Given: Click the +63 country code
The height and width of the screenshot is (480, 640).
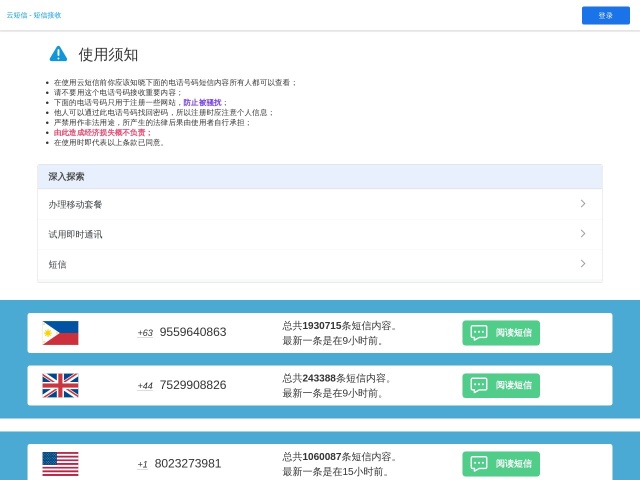Looking at the screenshot, I should tap(145, 333).
